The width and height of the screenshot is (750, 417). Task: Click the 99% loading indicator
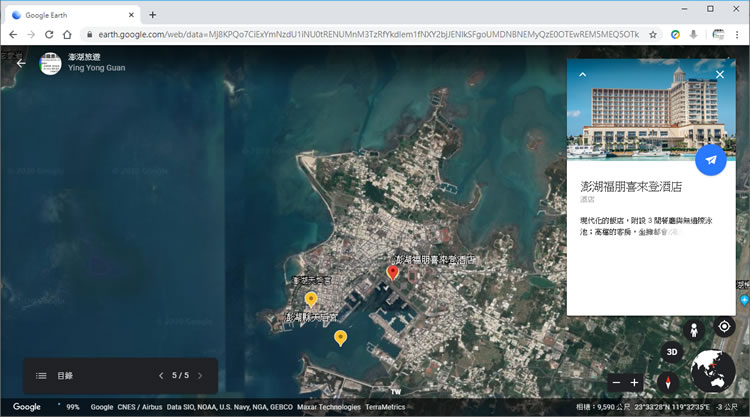(x=73, y=407)
